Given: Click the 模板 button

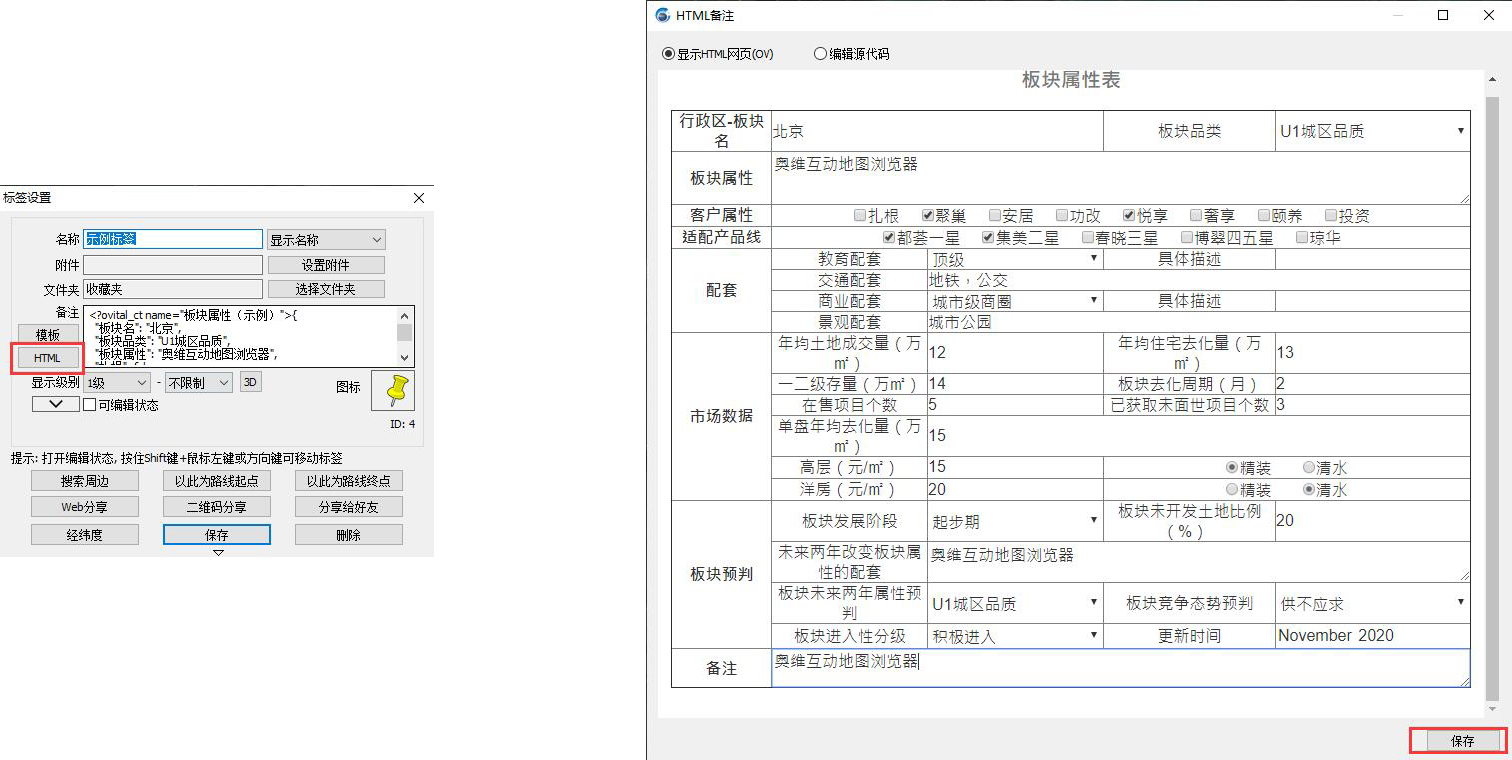Looking at the screenshot, I should [47, 334].
